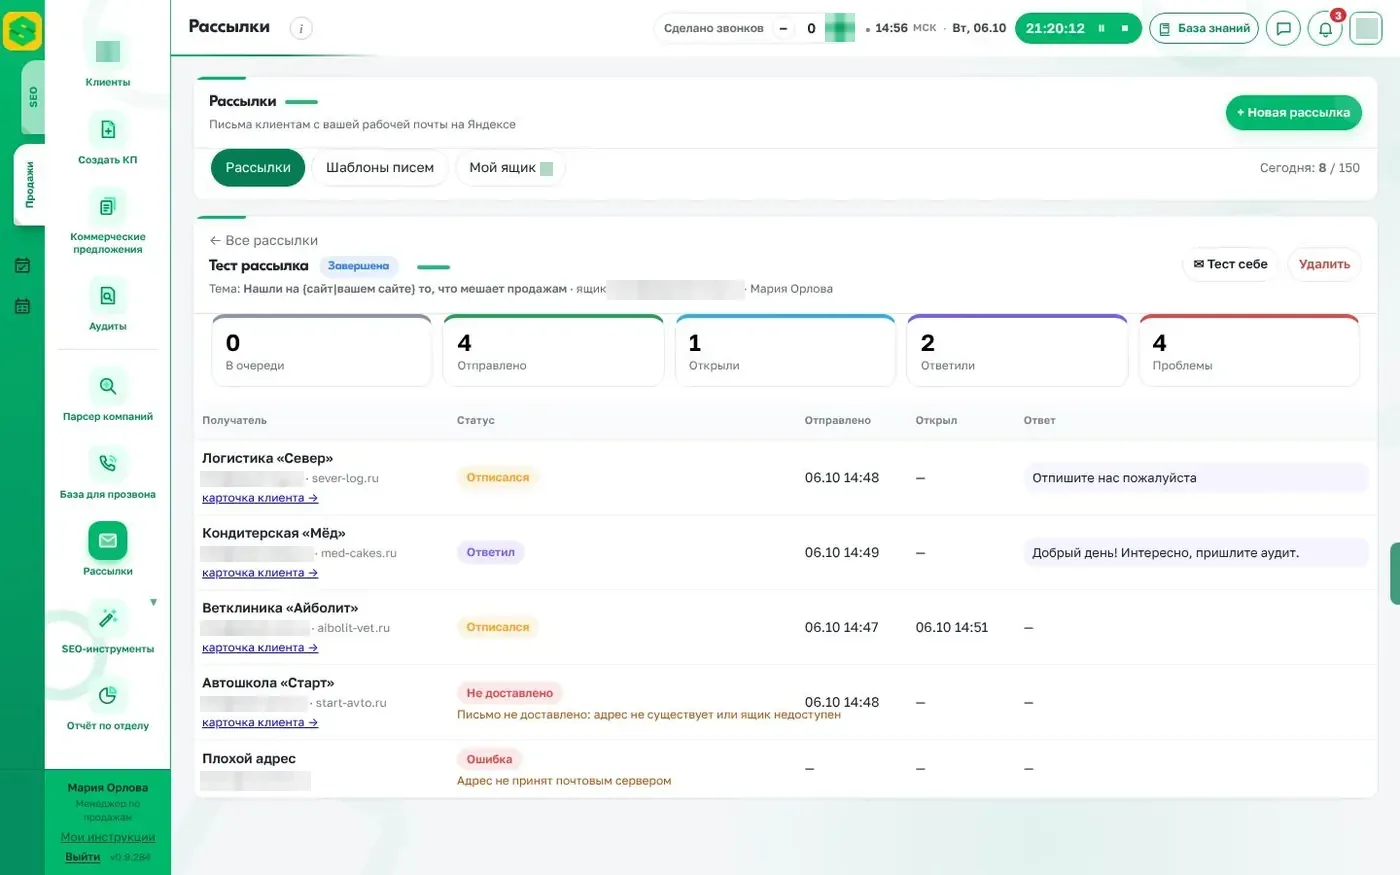This screenshot has height=875, width=1400.
Task: Go back via Все рассылки link
Action: (x=264, y=240)
